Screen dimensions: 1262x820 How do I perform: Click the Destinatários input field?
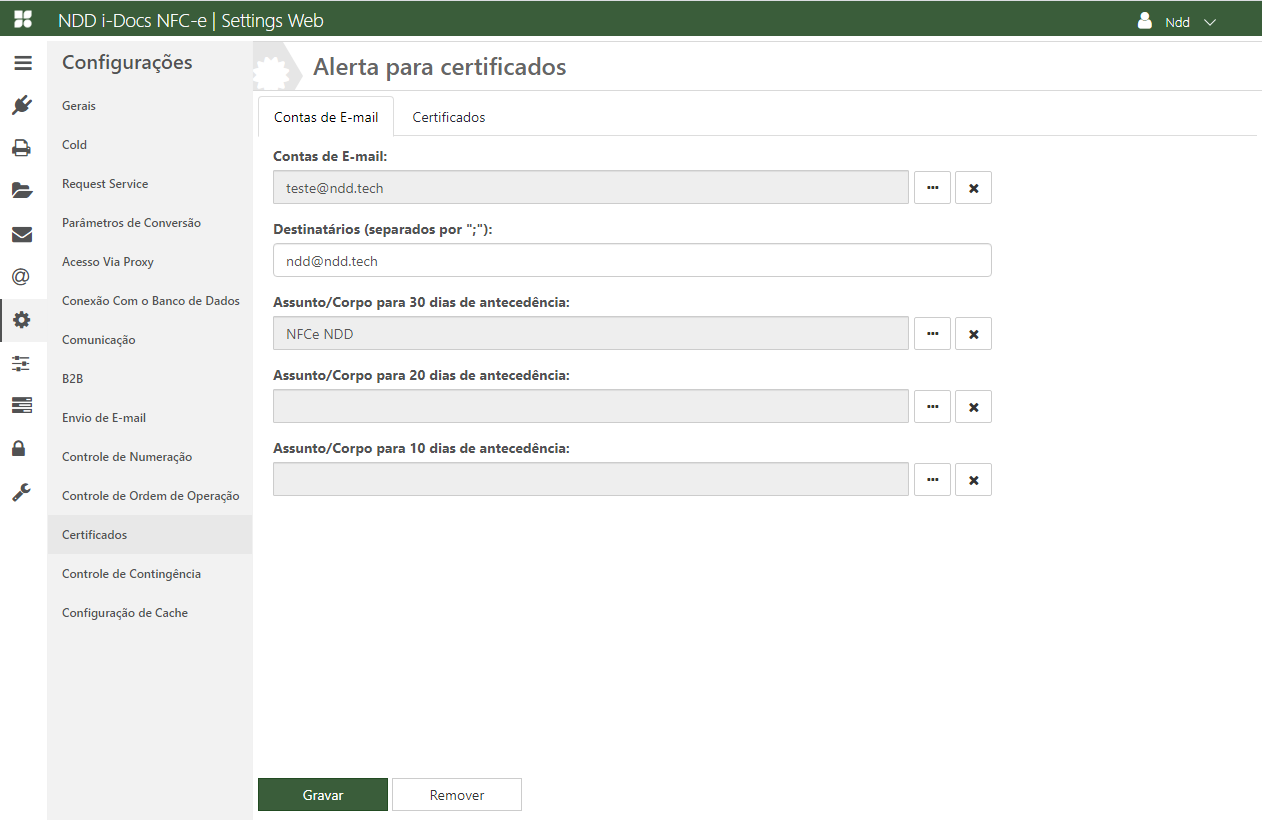pos(631,261)
